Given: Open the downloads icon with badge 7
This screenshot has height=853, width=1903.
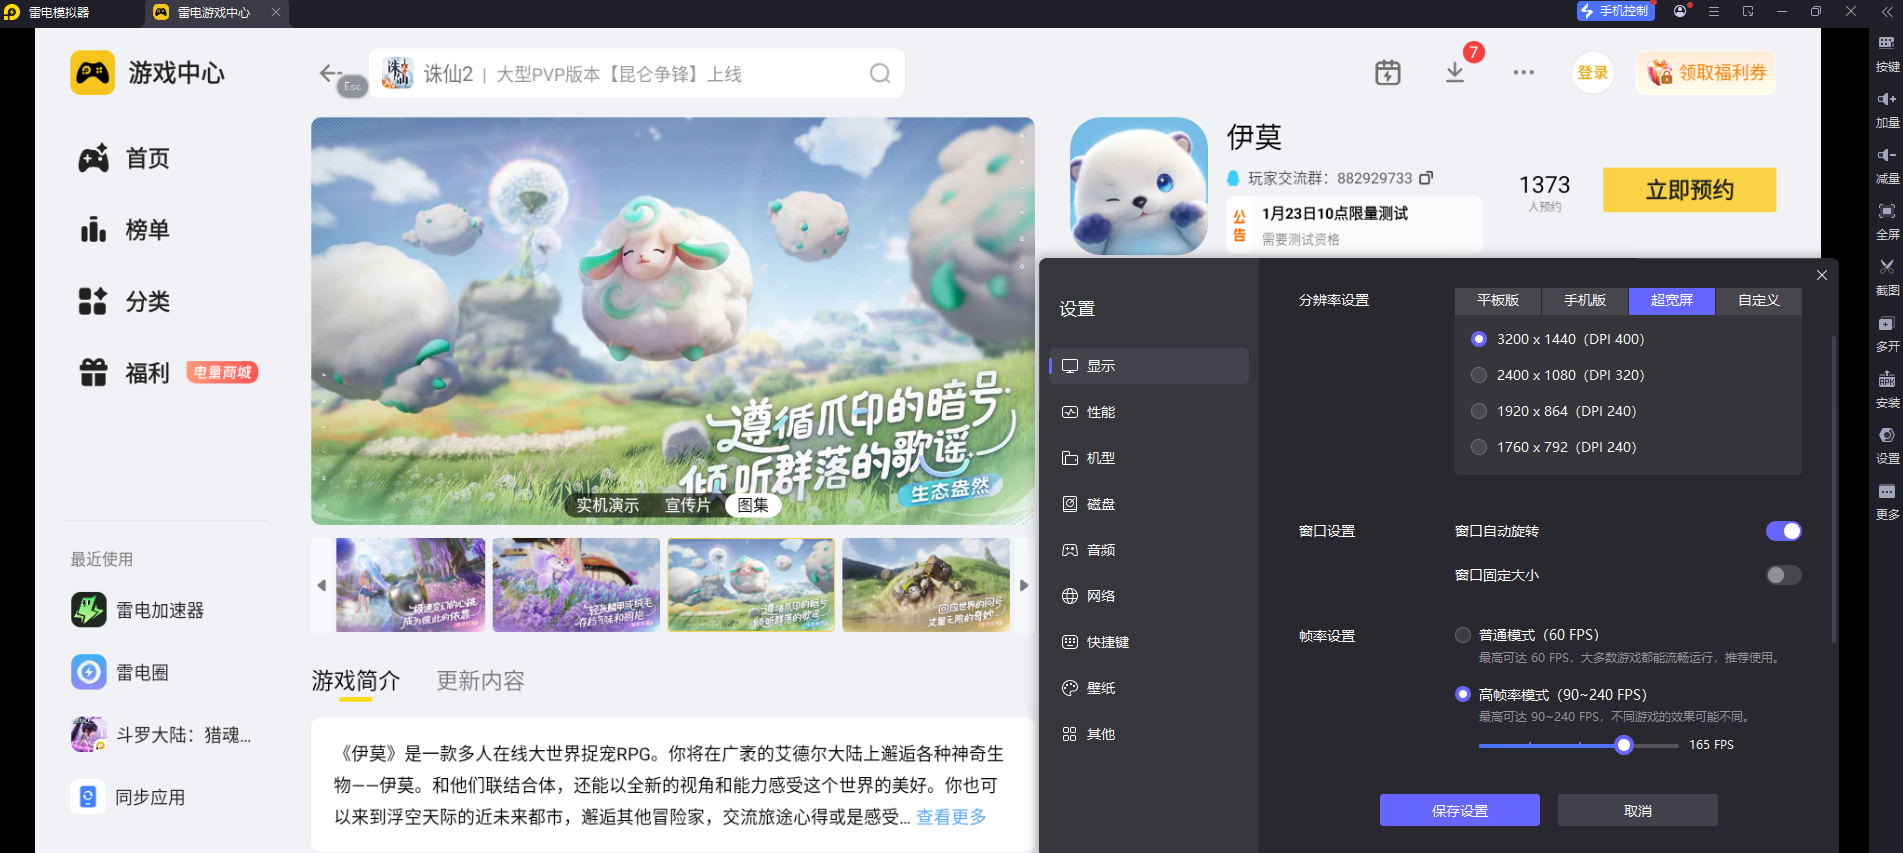Looking at the screenshot, I should pos(1455,73).
